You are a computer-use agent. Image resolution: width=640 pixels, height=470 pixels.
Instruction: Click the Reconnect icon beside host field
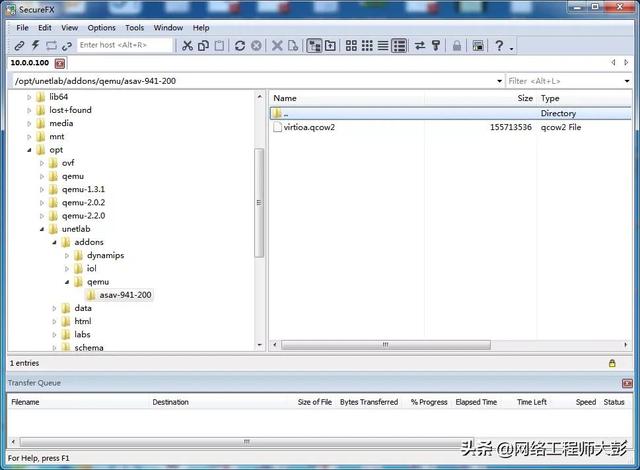coord(67,46)
